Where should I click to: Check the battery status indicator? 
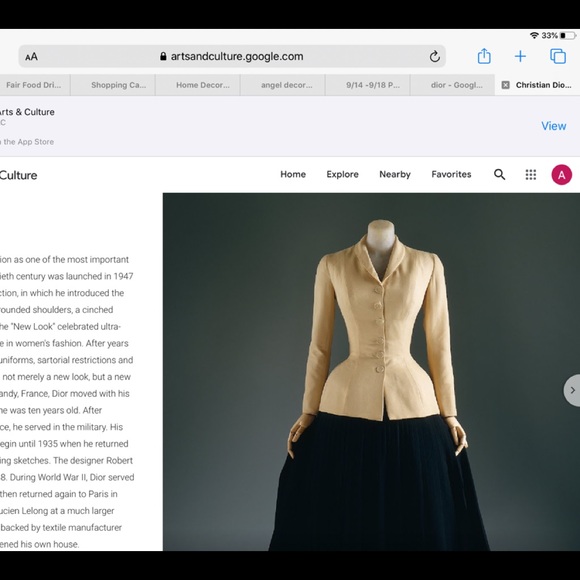[x=568, y=36]
